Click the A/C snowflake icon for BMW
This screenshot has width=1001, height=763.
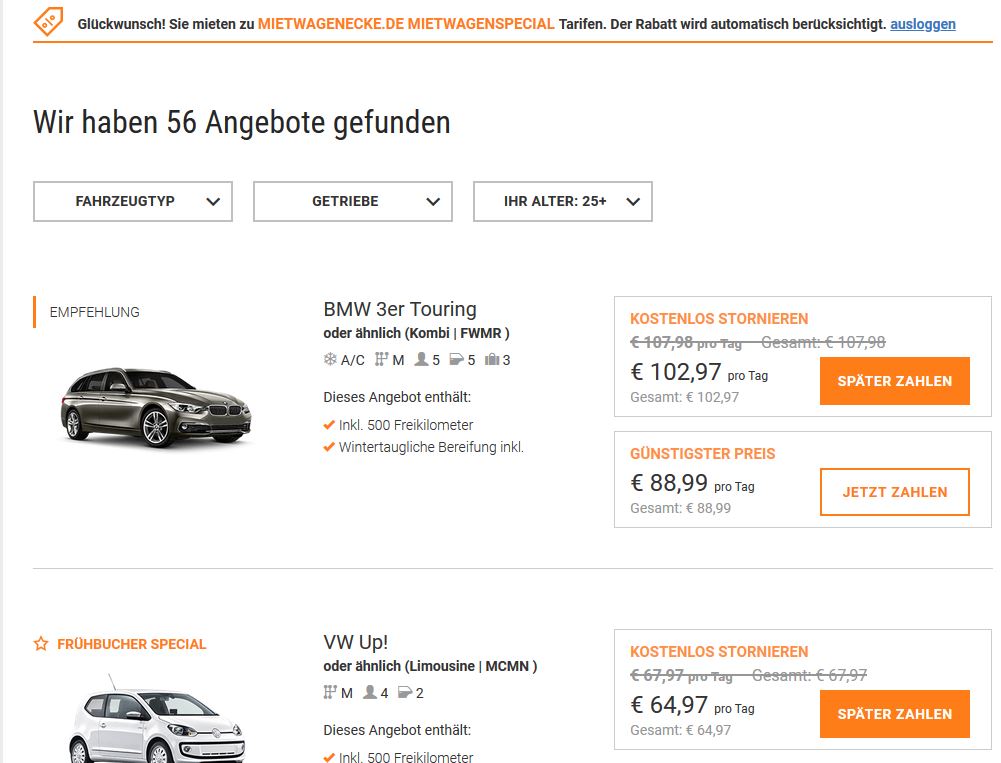point(330,360)
